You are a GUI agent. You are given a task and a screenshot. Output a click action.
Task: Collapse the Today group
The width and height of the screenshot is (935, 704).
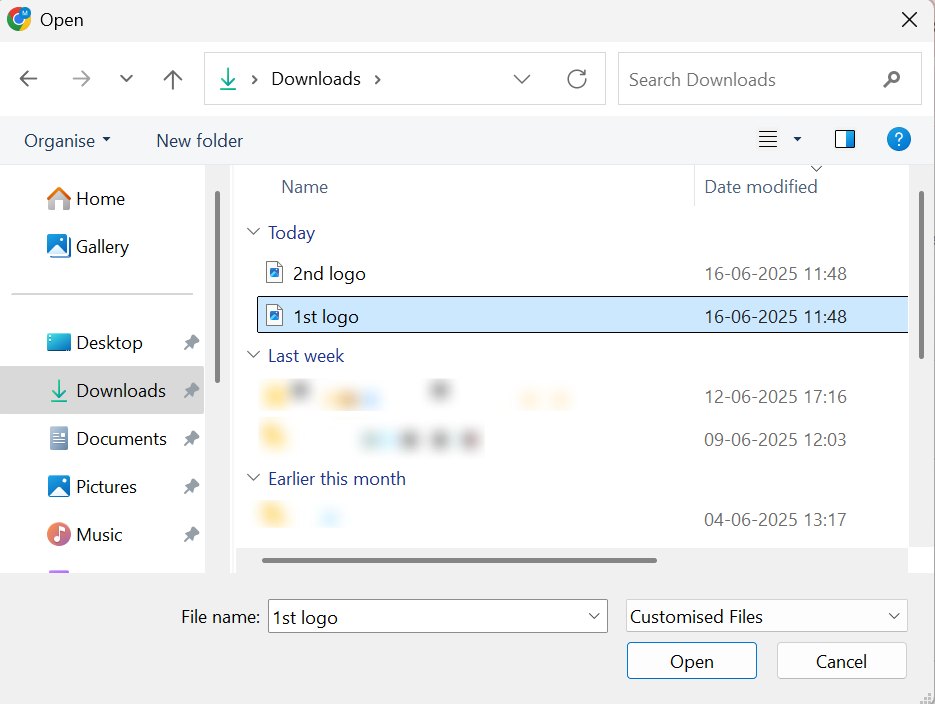point(252,233)
